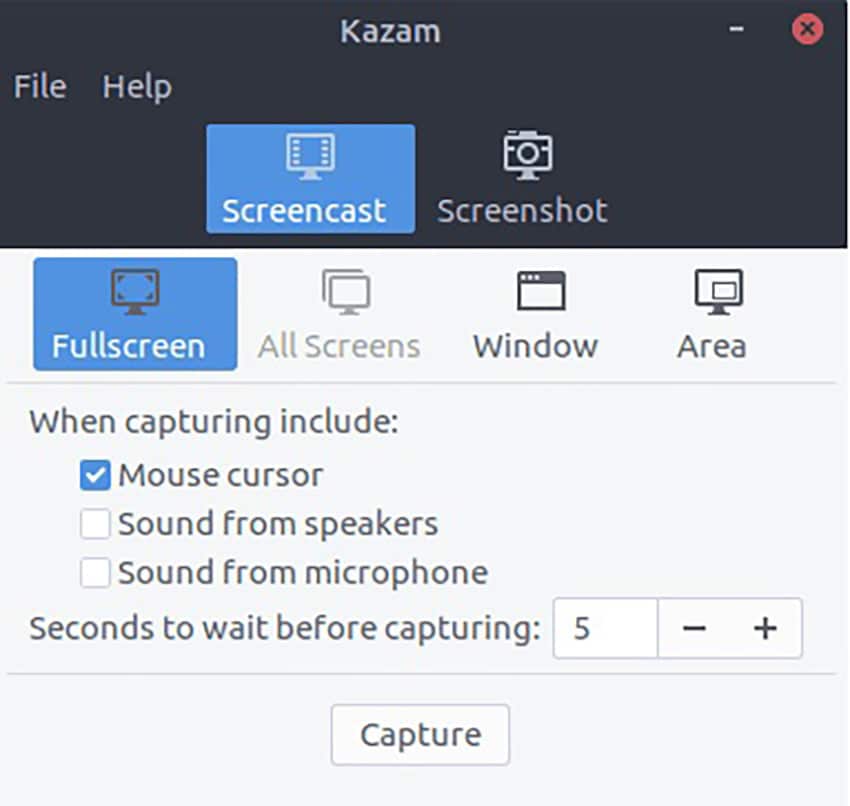Open the File menu

click(40, 87)
